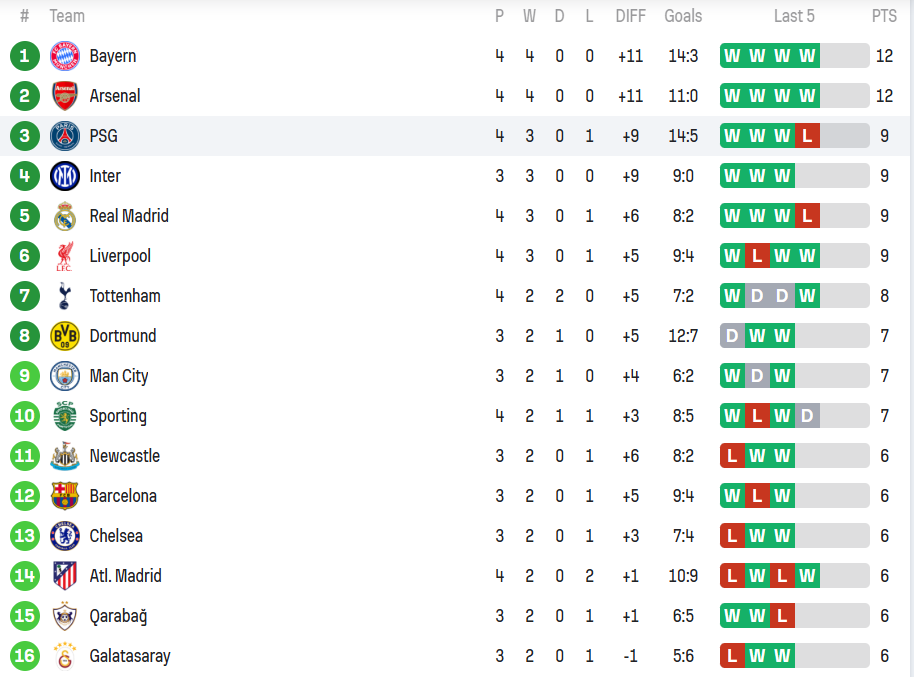This screenshot has width=914, height=677.
Task: Click the Arsenal club crest icon
Action: click(65, 96)
